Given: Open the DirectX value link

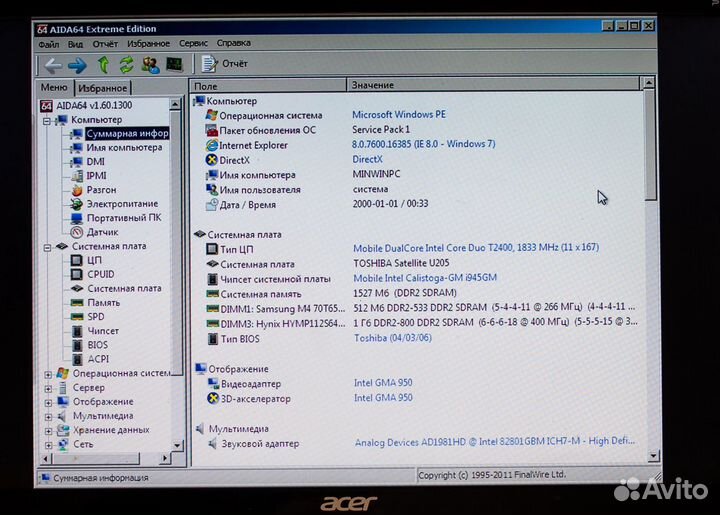Looking at the screenshot, I should (x=367, y=159).
